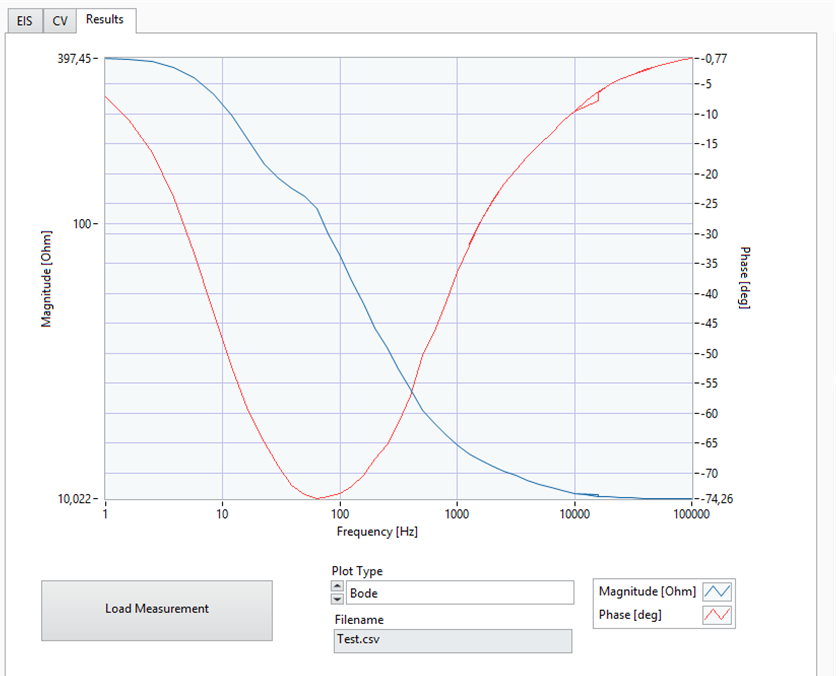Image resolution: width=840 pixels, height=676 pixels.
Task: Select the 10,022 magnitude axis minimum label
Action: [74, 499]
